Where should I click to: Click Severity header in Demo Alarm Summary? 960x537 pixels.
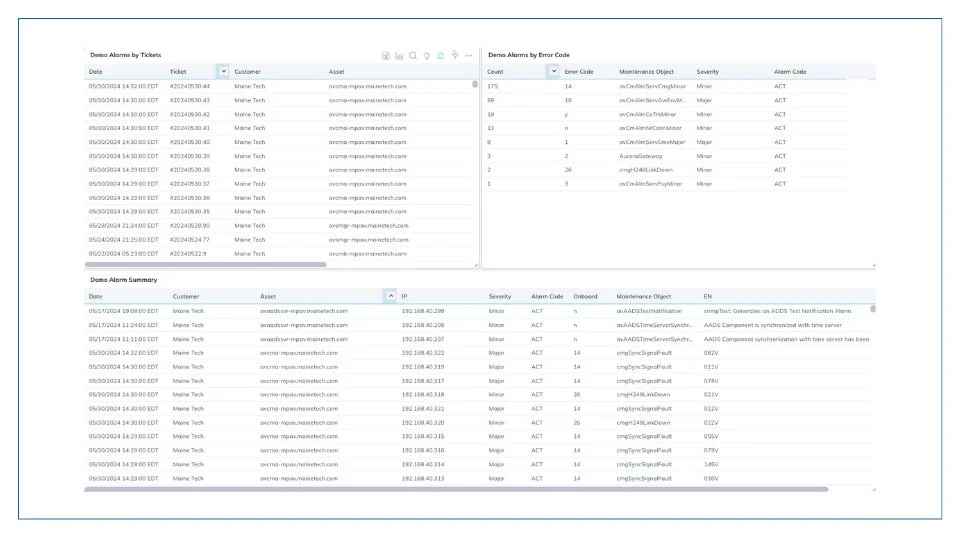click(500, 296)
